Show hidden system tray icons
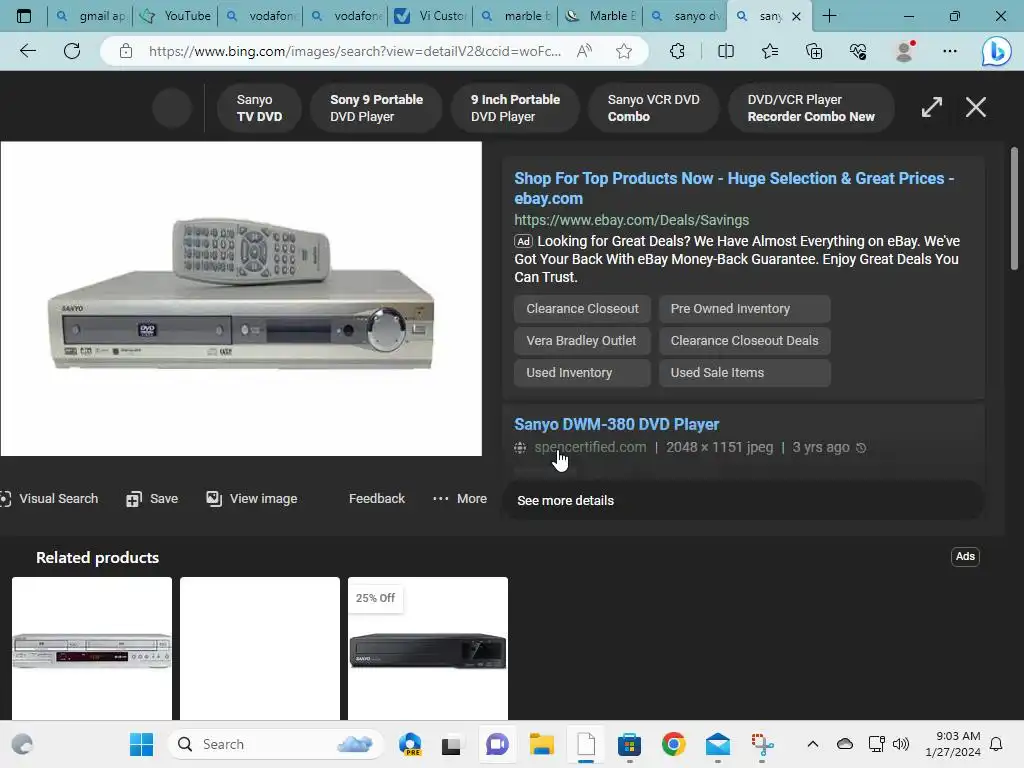The image size is (1024, 768). (x=812, y=744)
